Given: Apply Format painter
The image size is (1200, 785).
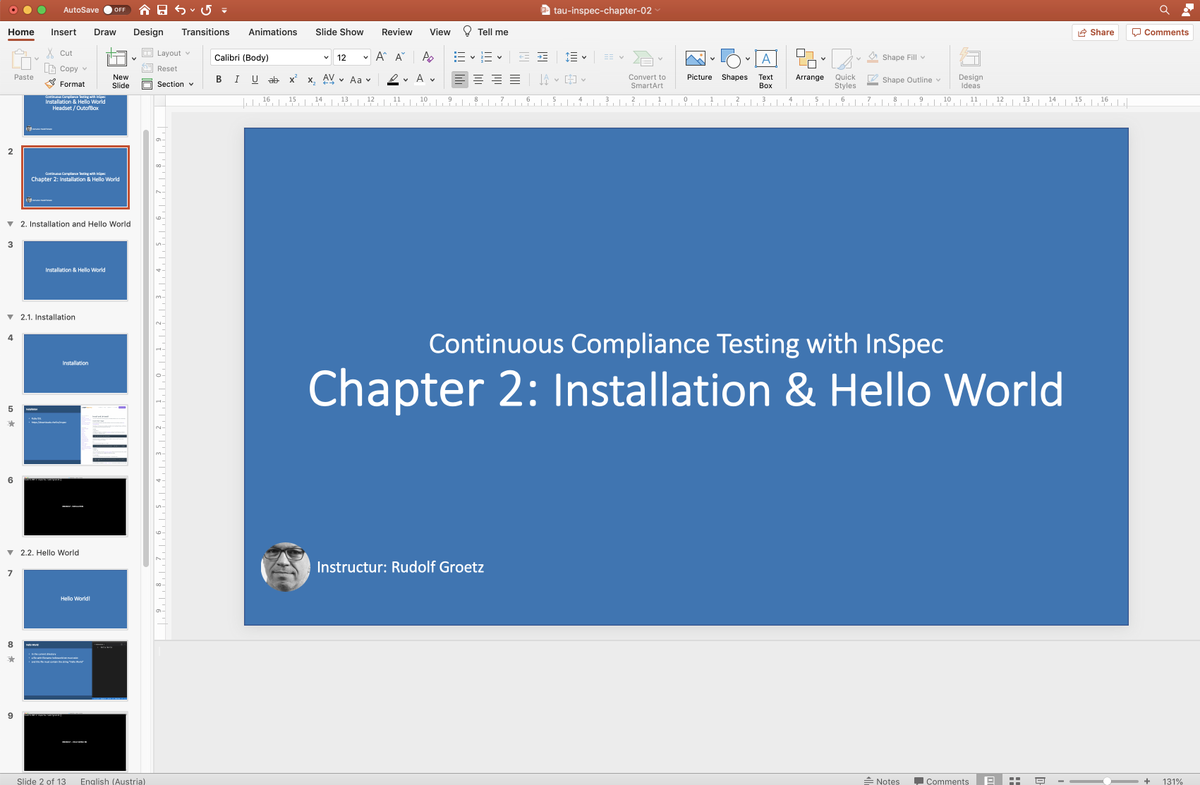Looking at the screenshot, I should [x=64, y=84].
